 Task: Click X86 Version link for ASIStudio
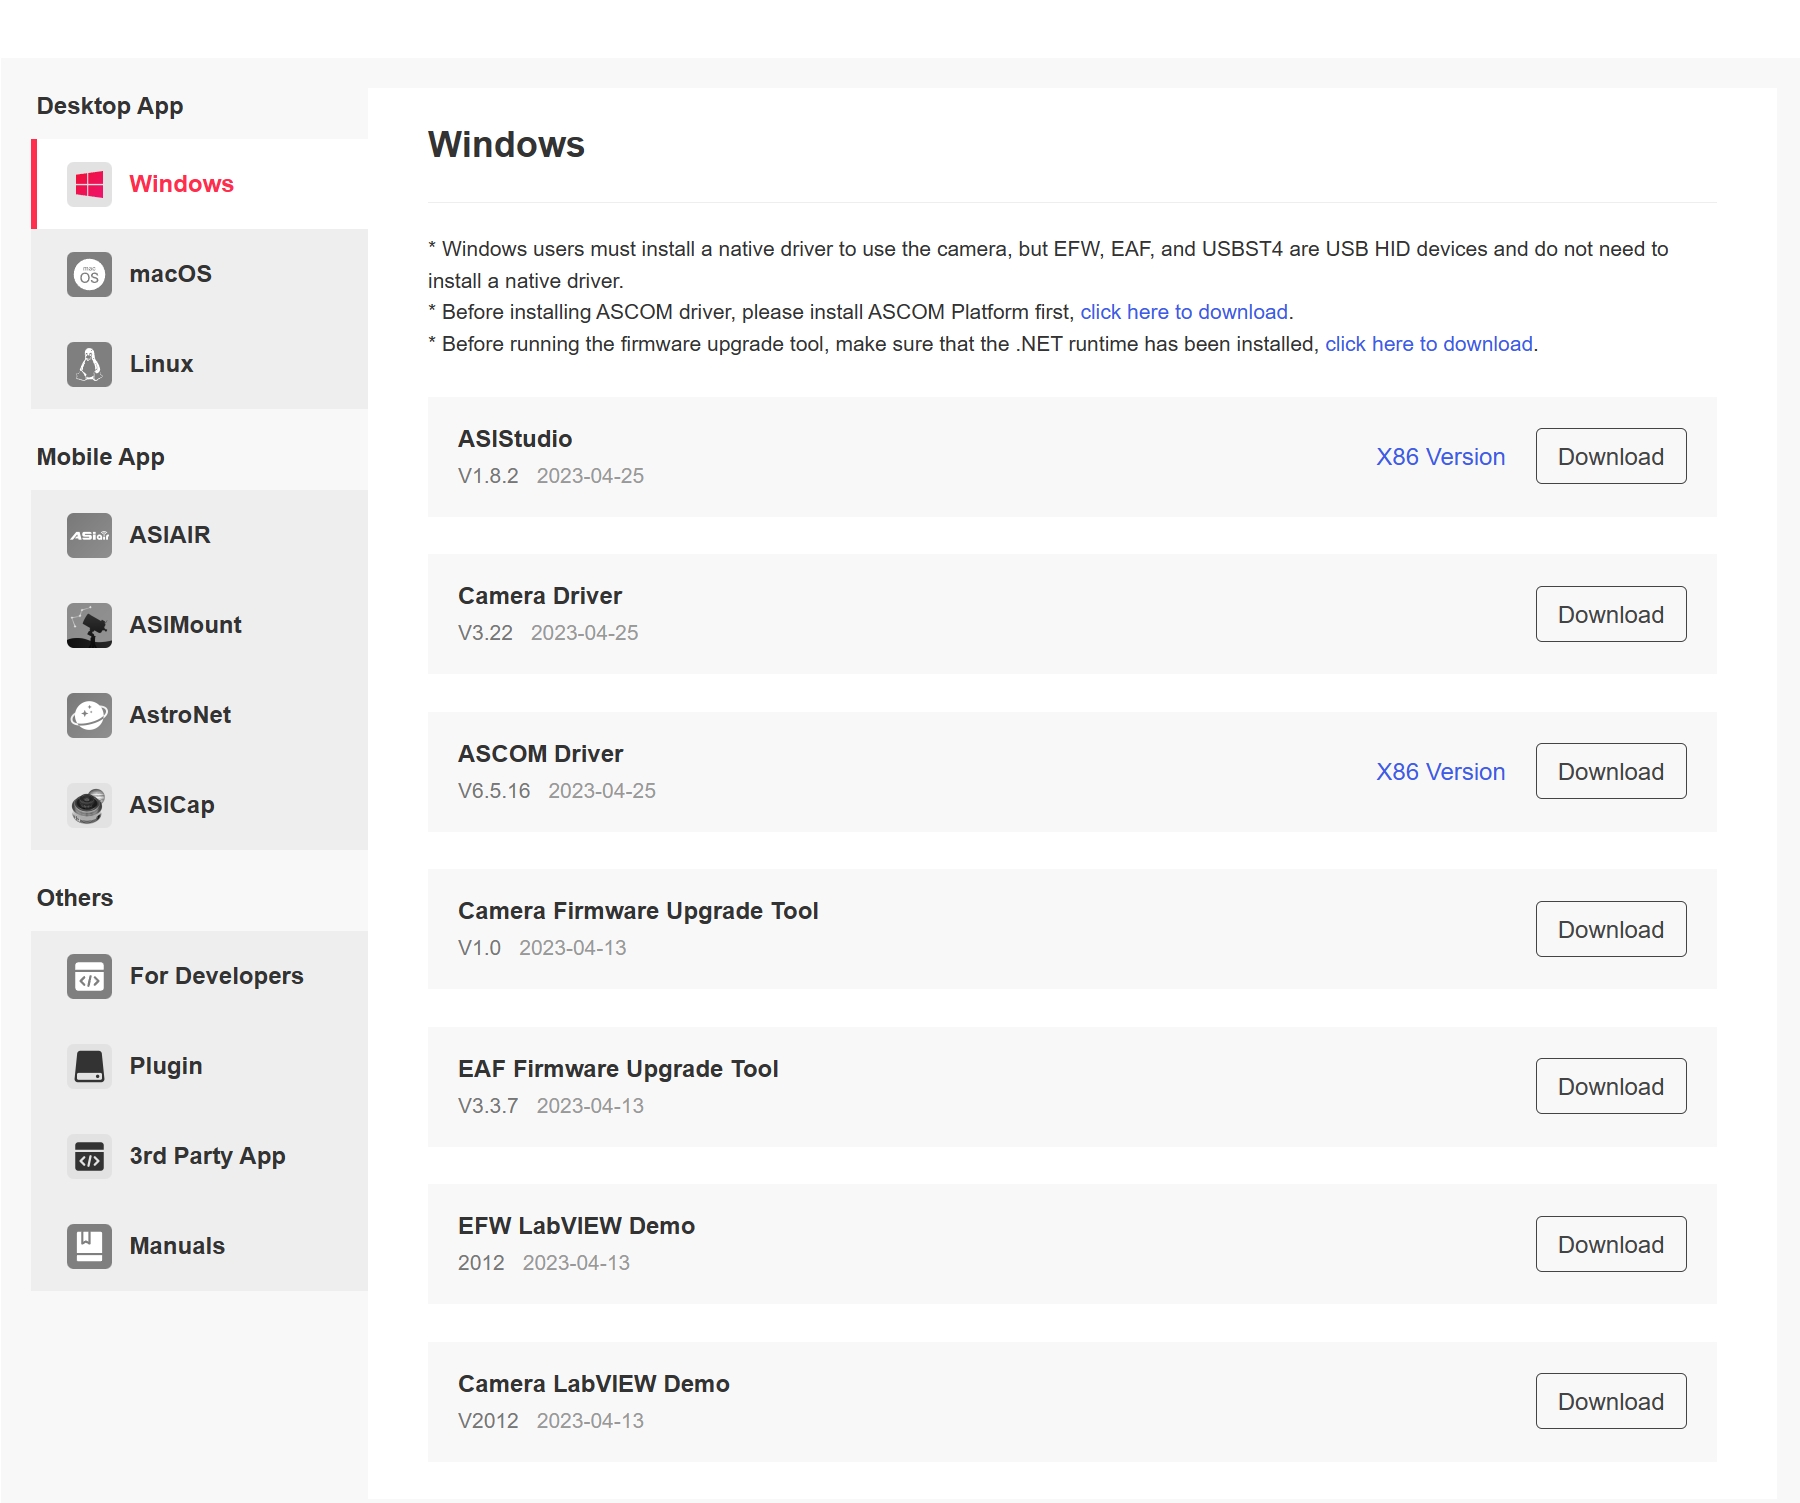(1440, 457)
